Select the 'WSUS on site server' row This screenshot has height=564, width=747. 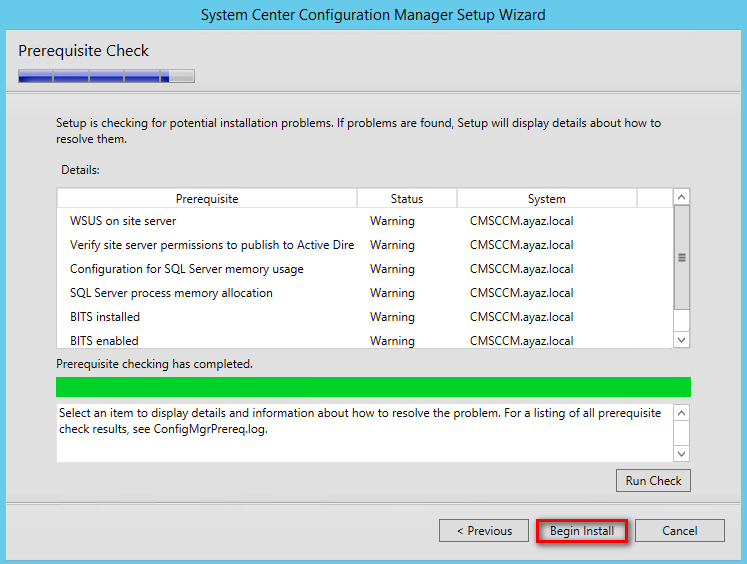(364, 221)
